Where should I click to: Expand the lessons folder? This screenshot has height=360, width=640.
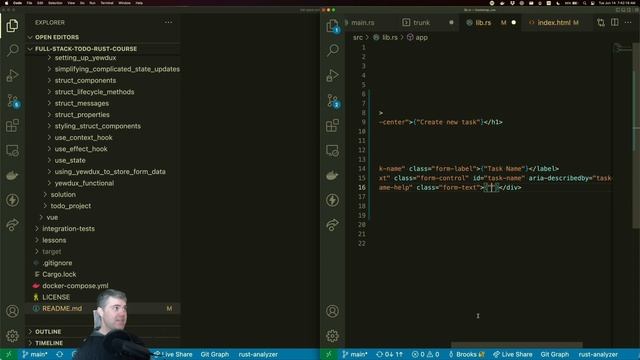[54, 240]
